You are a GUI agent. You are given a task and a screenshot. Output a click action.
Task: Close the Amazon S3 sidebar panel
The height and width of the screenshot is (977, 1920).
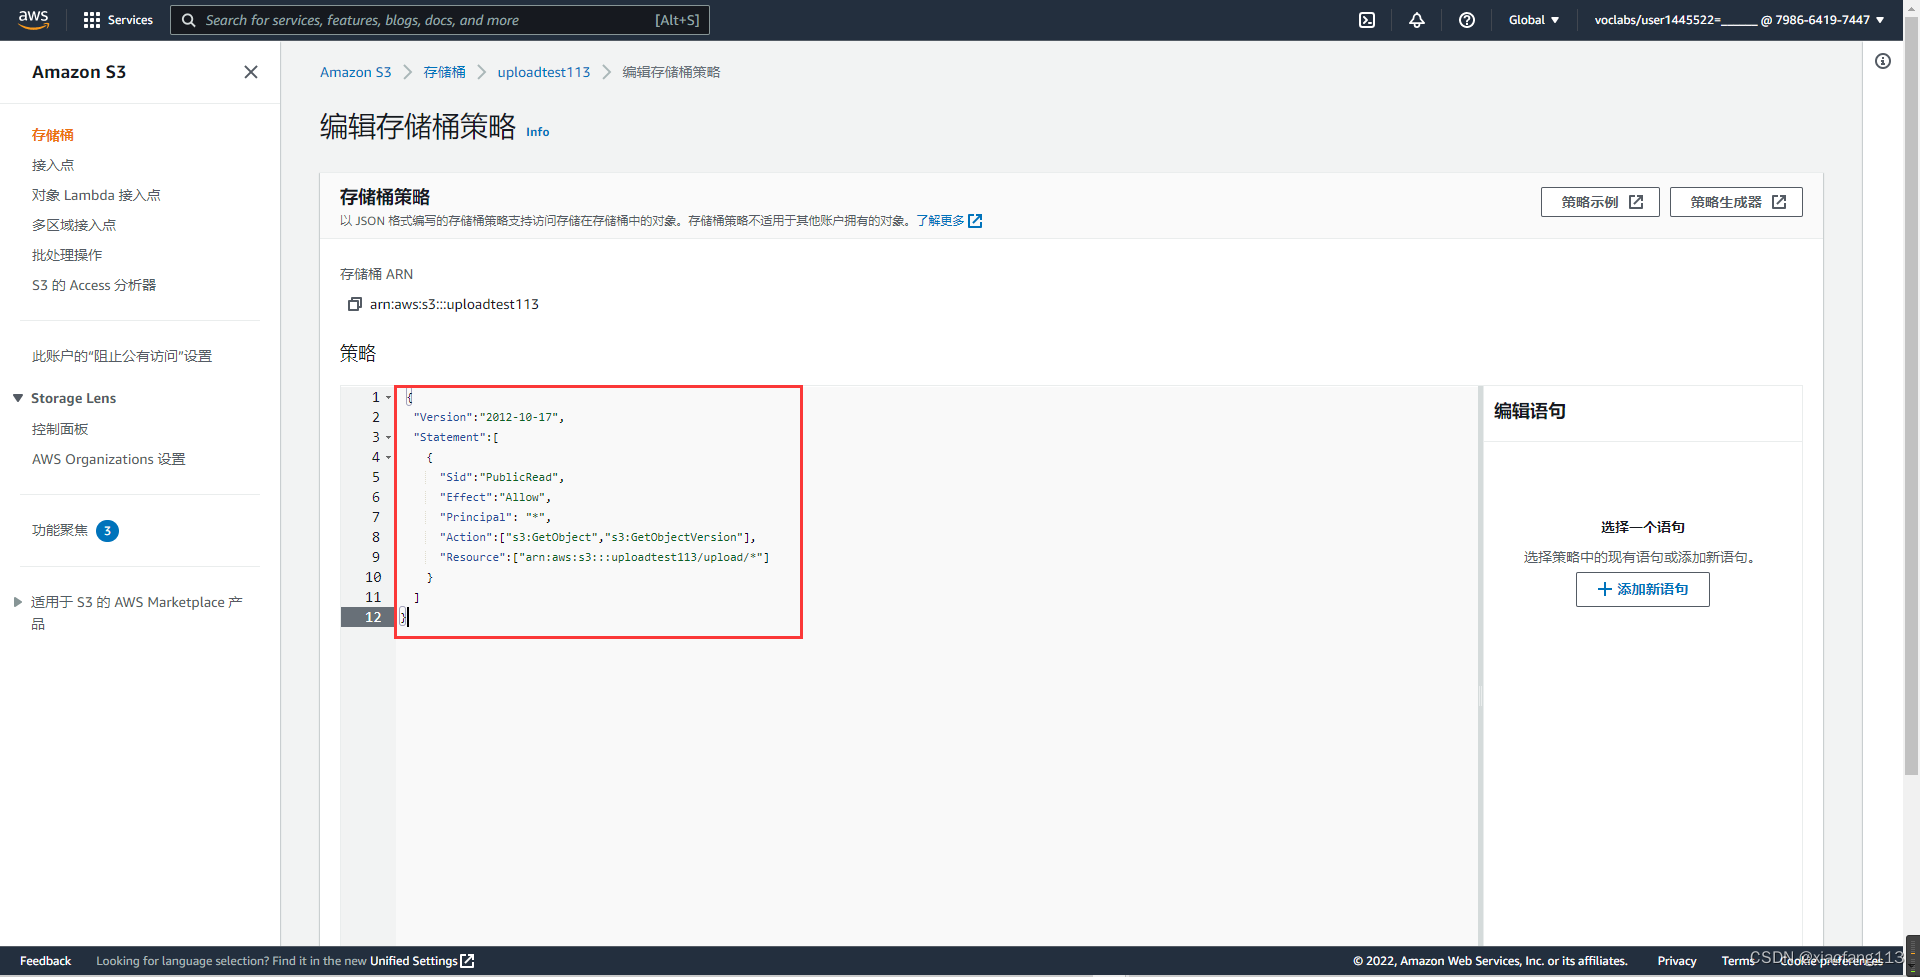(x=251, y=72)
